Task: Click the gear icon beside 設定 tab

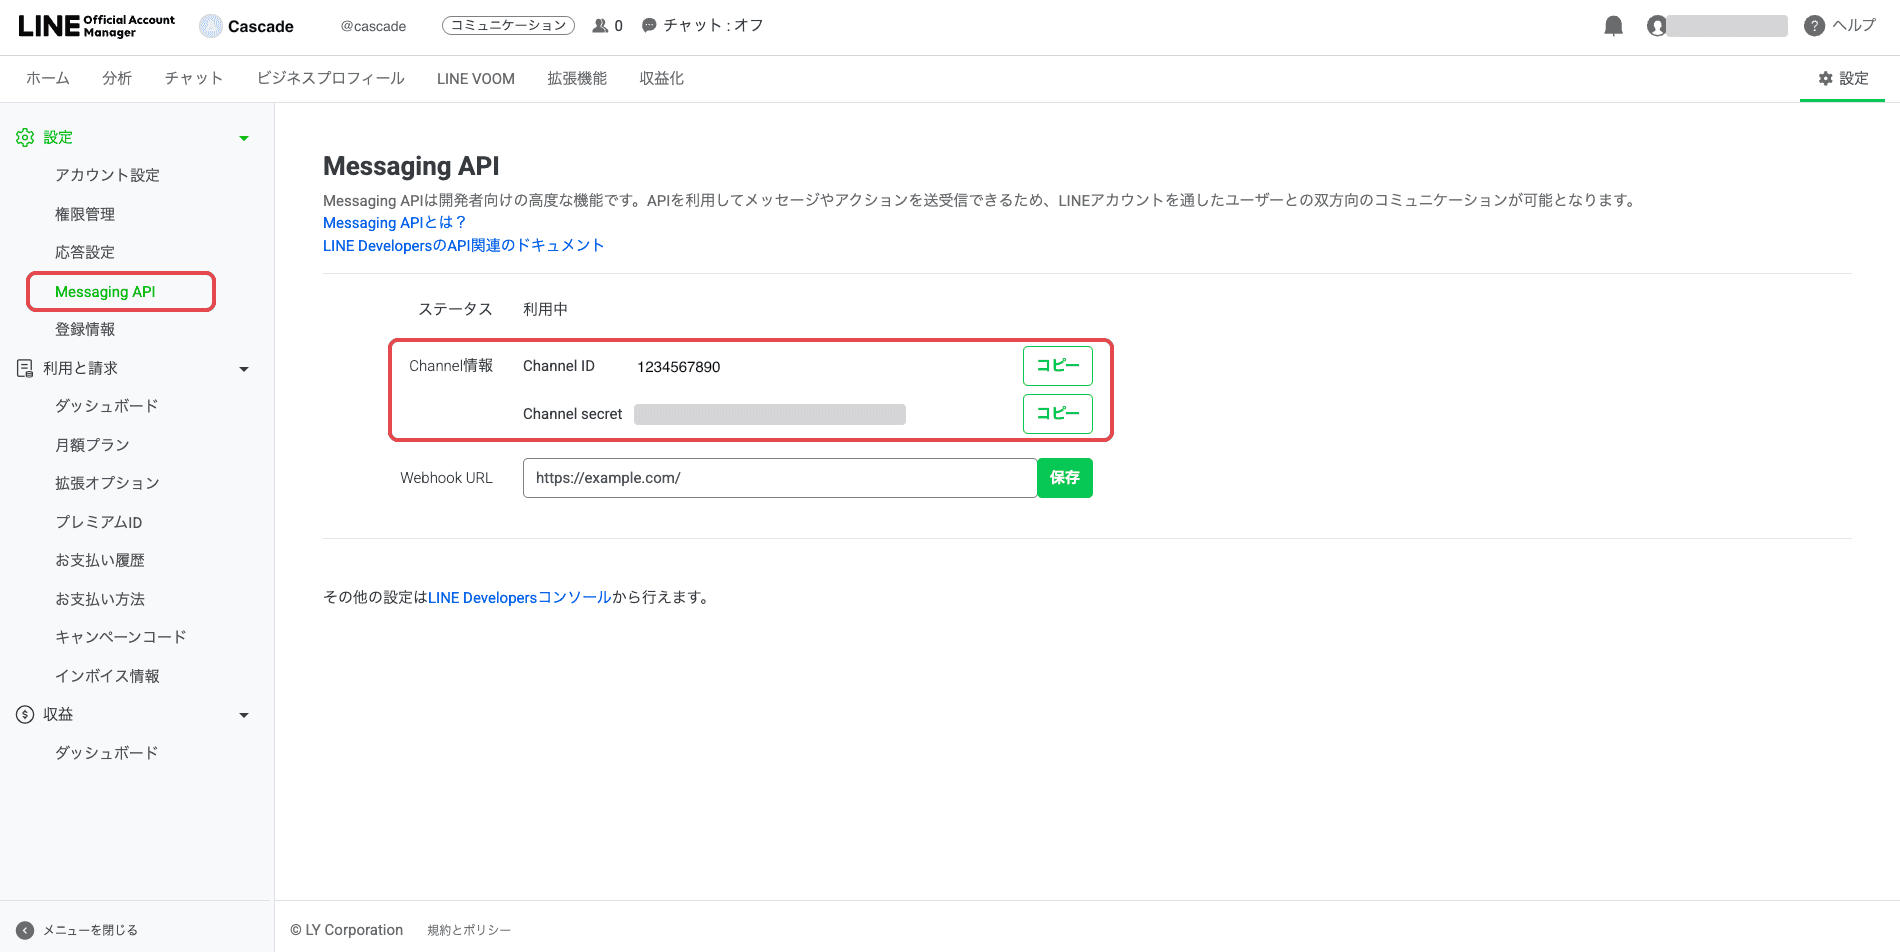Action: (1826, 78)
